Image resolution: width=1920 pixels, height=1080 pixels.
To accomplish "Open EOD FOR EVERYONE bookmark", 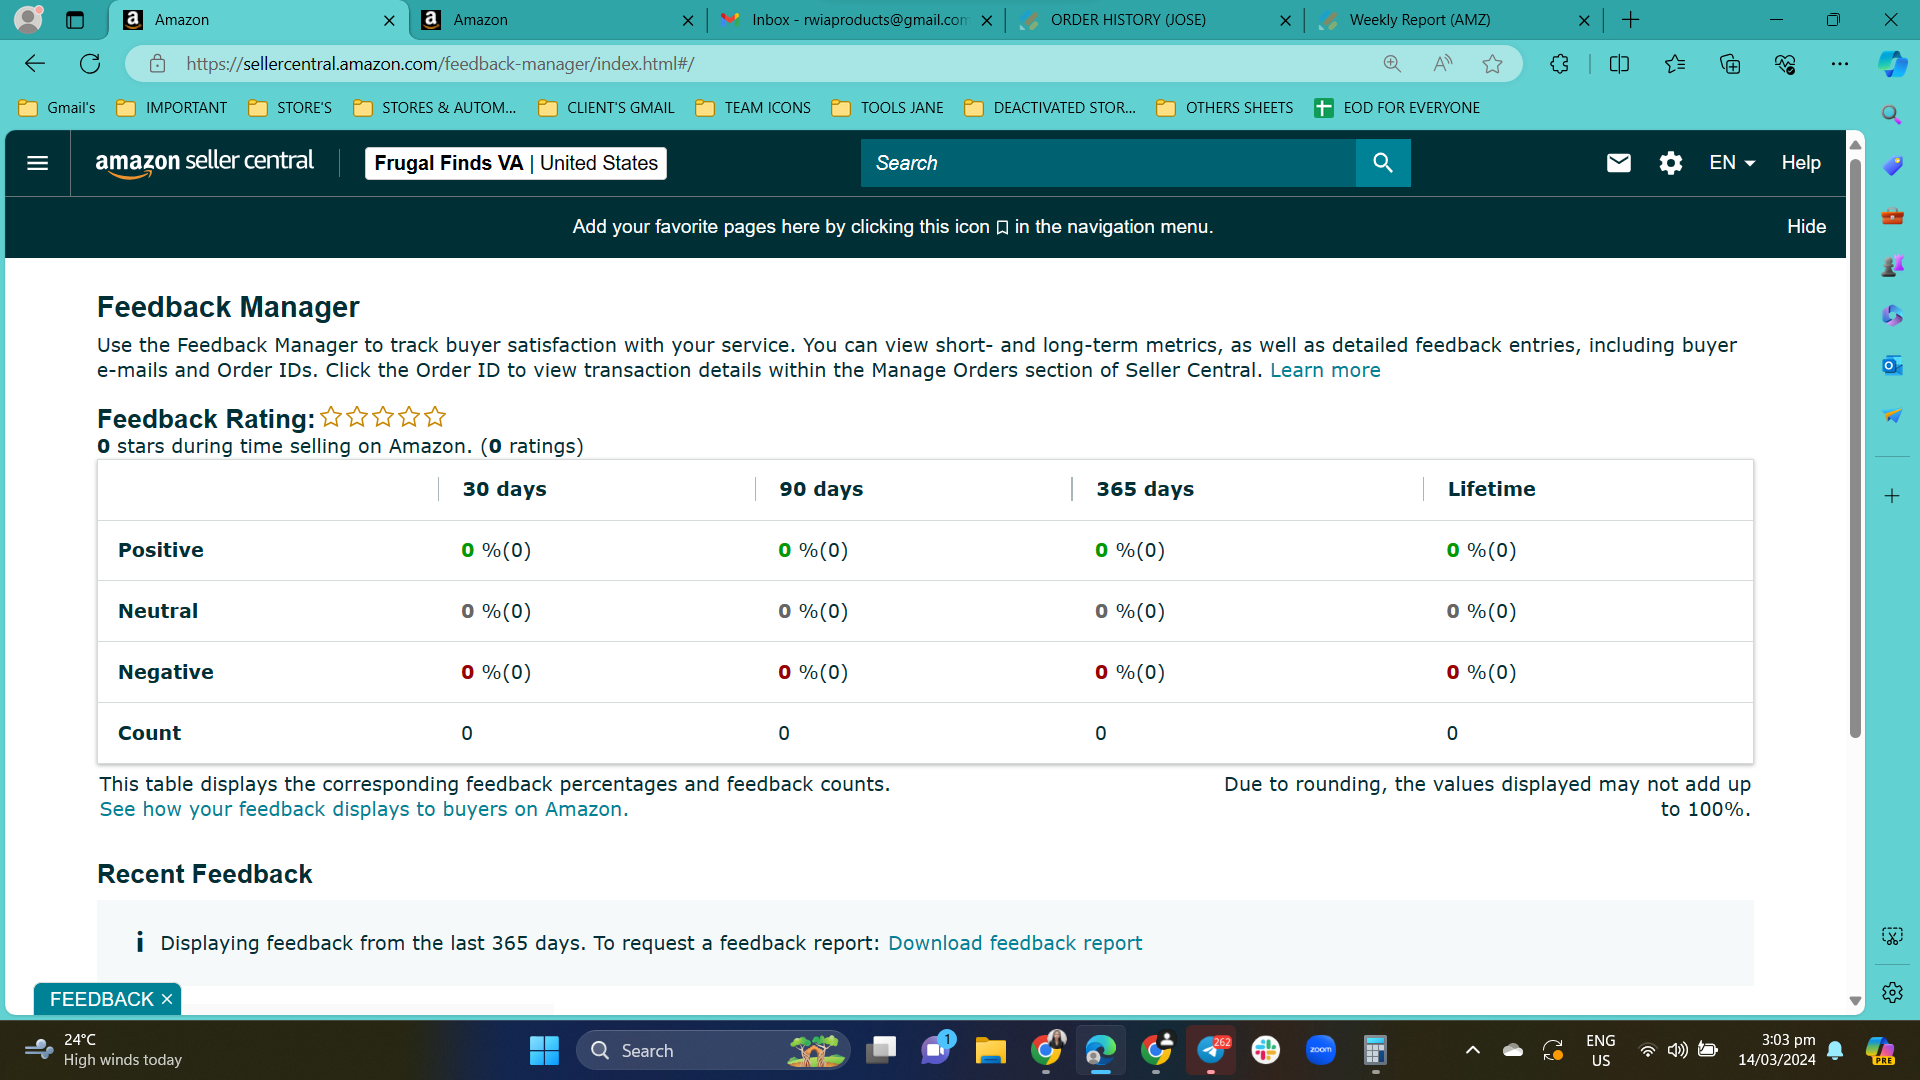I will coord(1397,108).
